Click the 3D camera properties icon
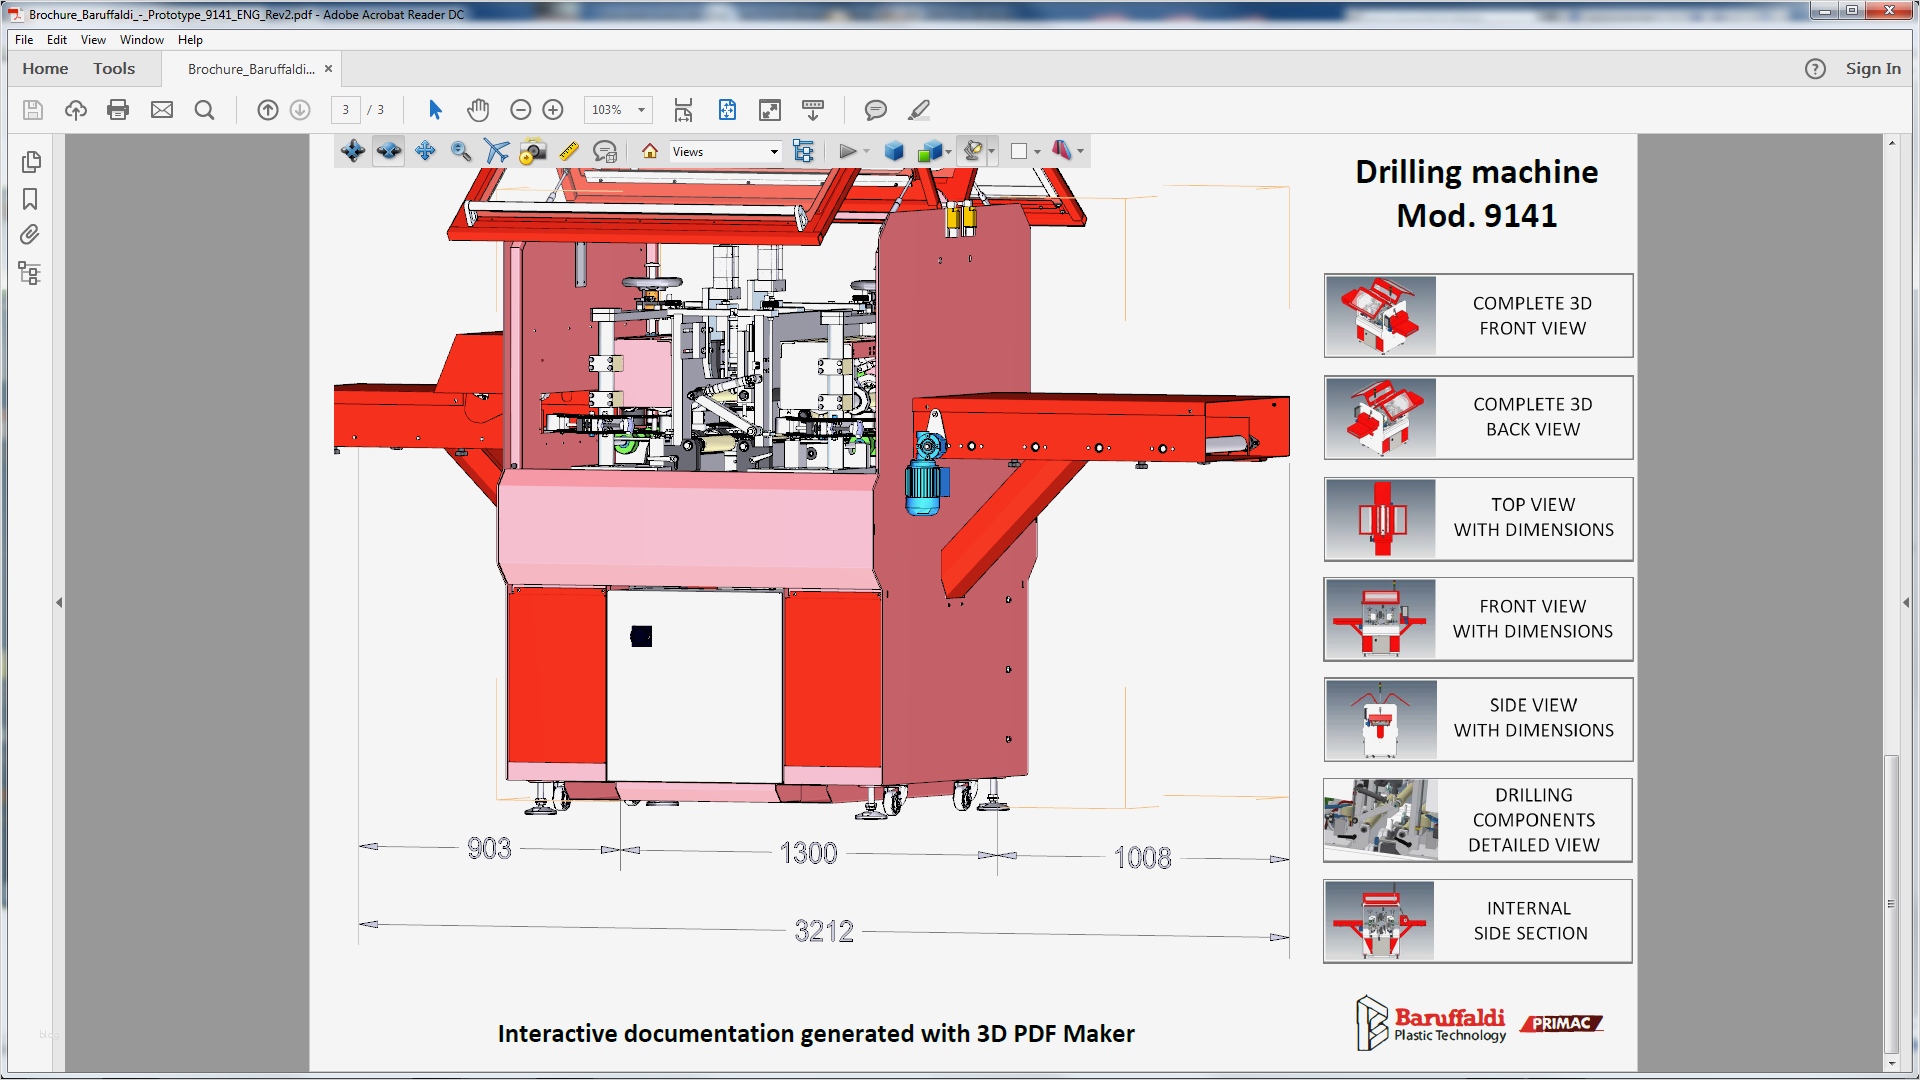The width and height of the screenshot is (1920, 1080). click(x=533, y=152)
